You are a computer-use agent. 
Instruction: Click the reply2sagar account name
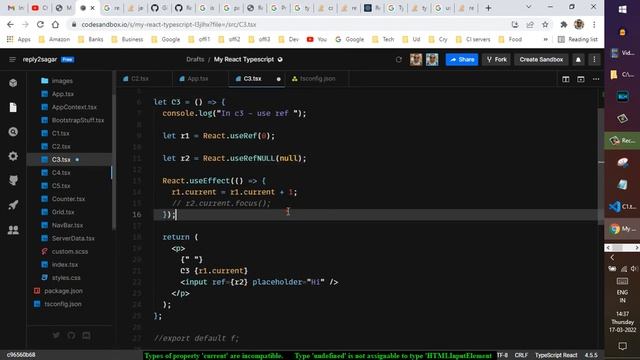40,60
